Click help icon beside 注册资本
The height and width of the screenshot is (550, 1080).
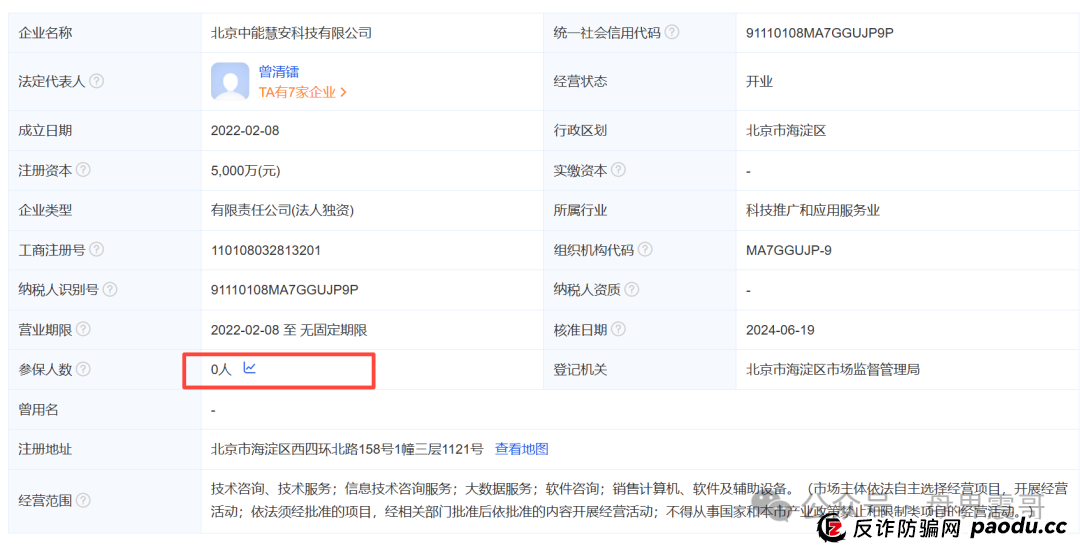click(x=83, y=170)
